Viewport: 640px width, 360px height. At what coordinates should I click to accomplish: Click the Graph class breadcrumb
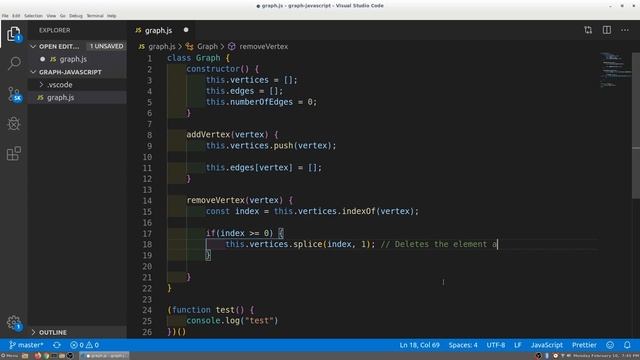(203, 46)
